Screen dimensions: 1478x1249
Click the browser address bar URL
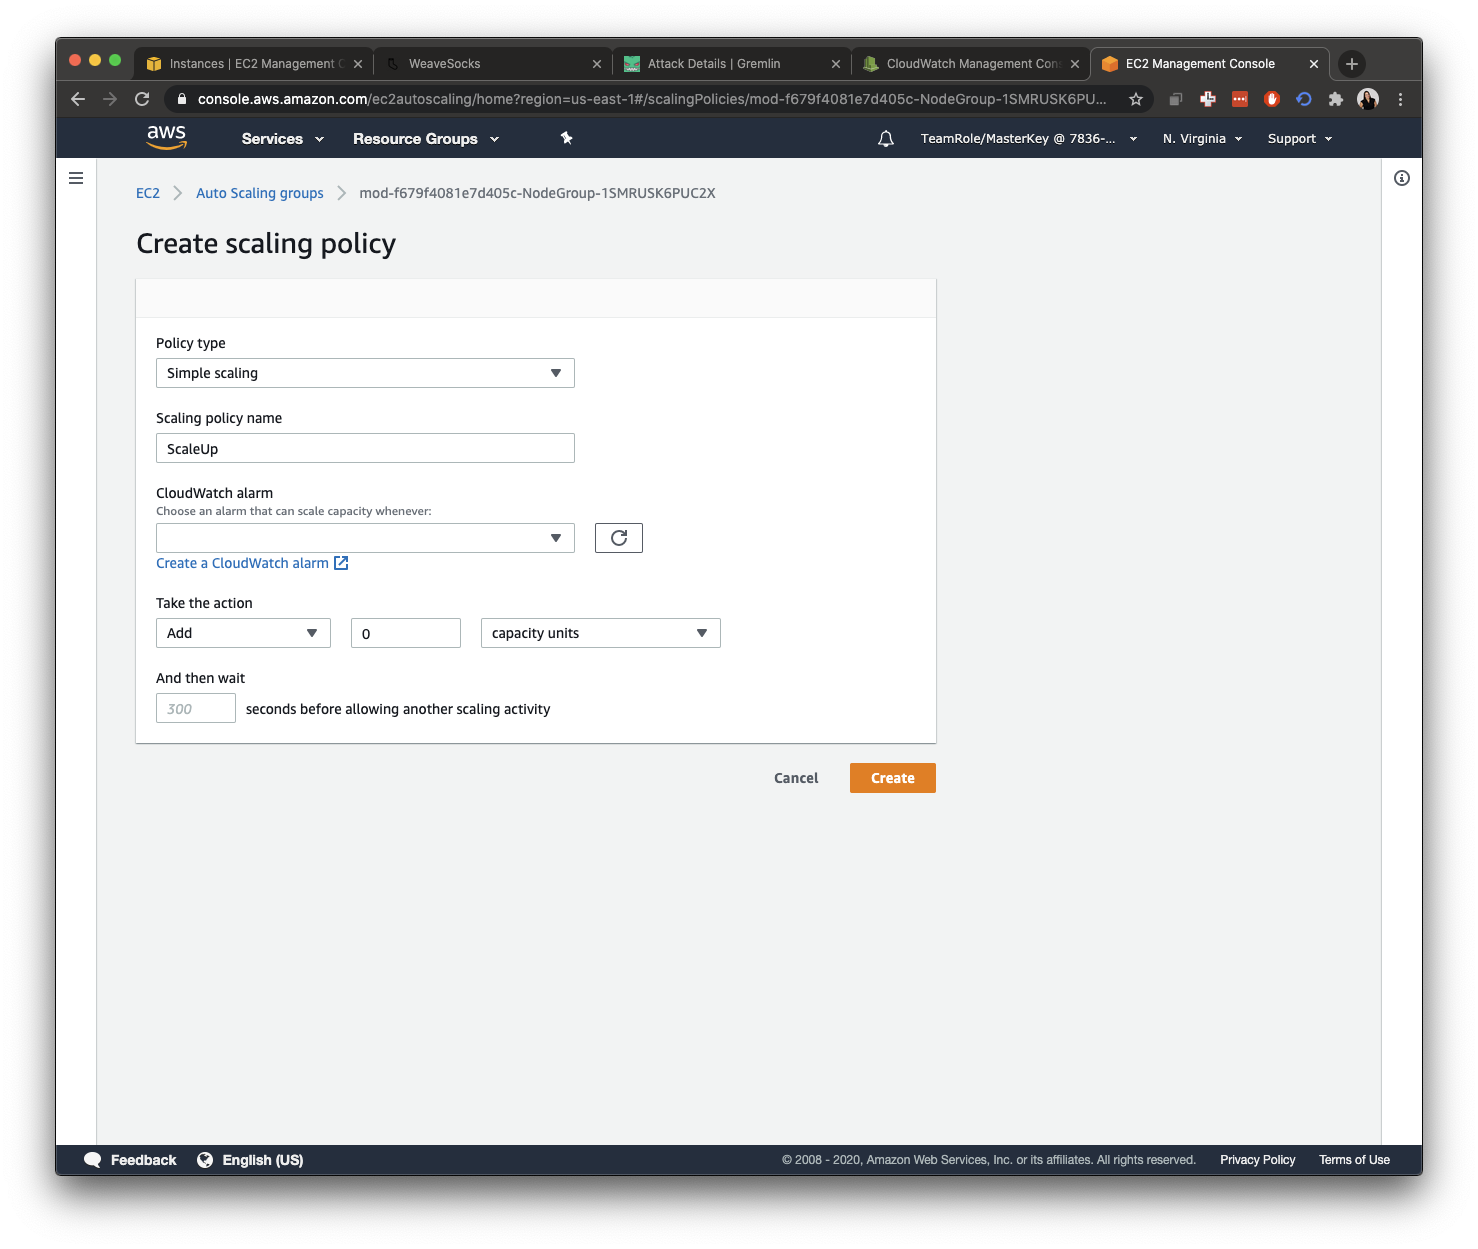pyautogui.click(x=652, y=99)
